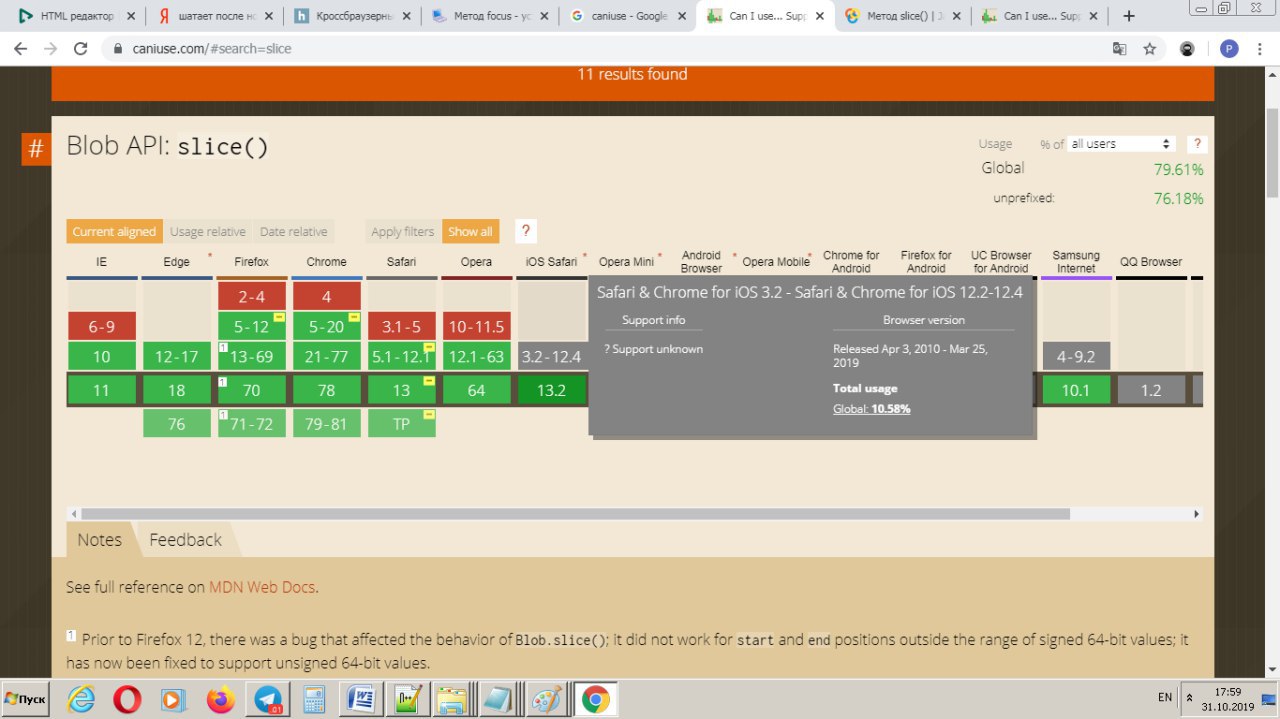Open a new browser tab with plus

[x=1129, y=16]
